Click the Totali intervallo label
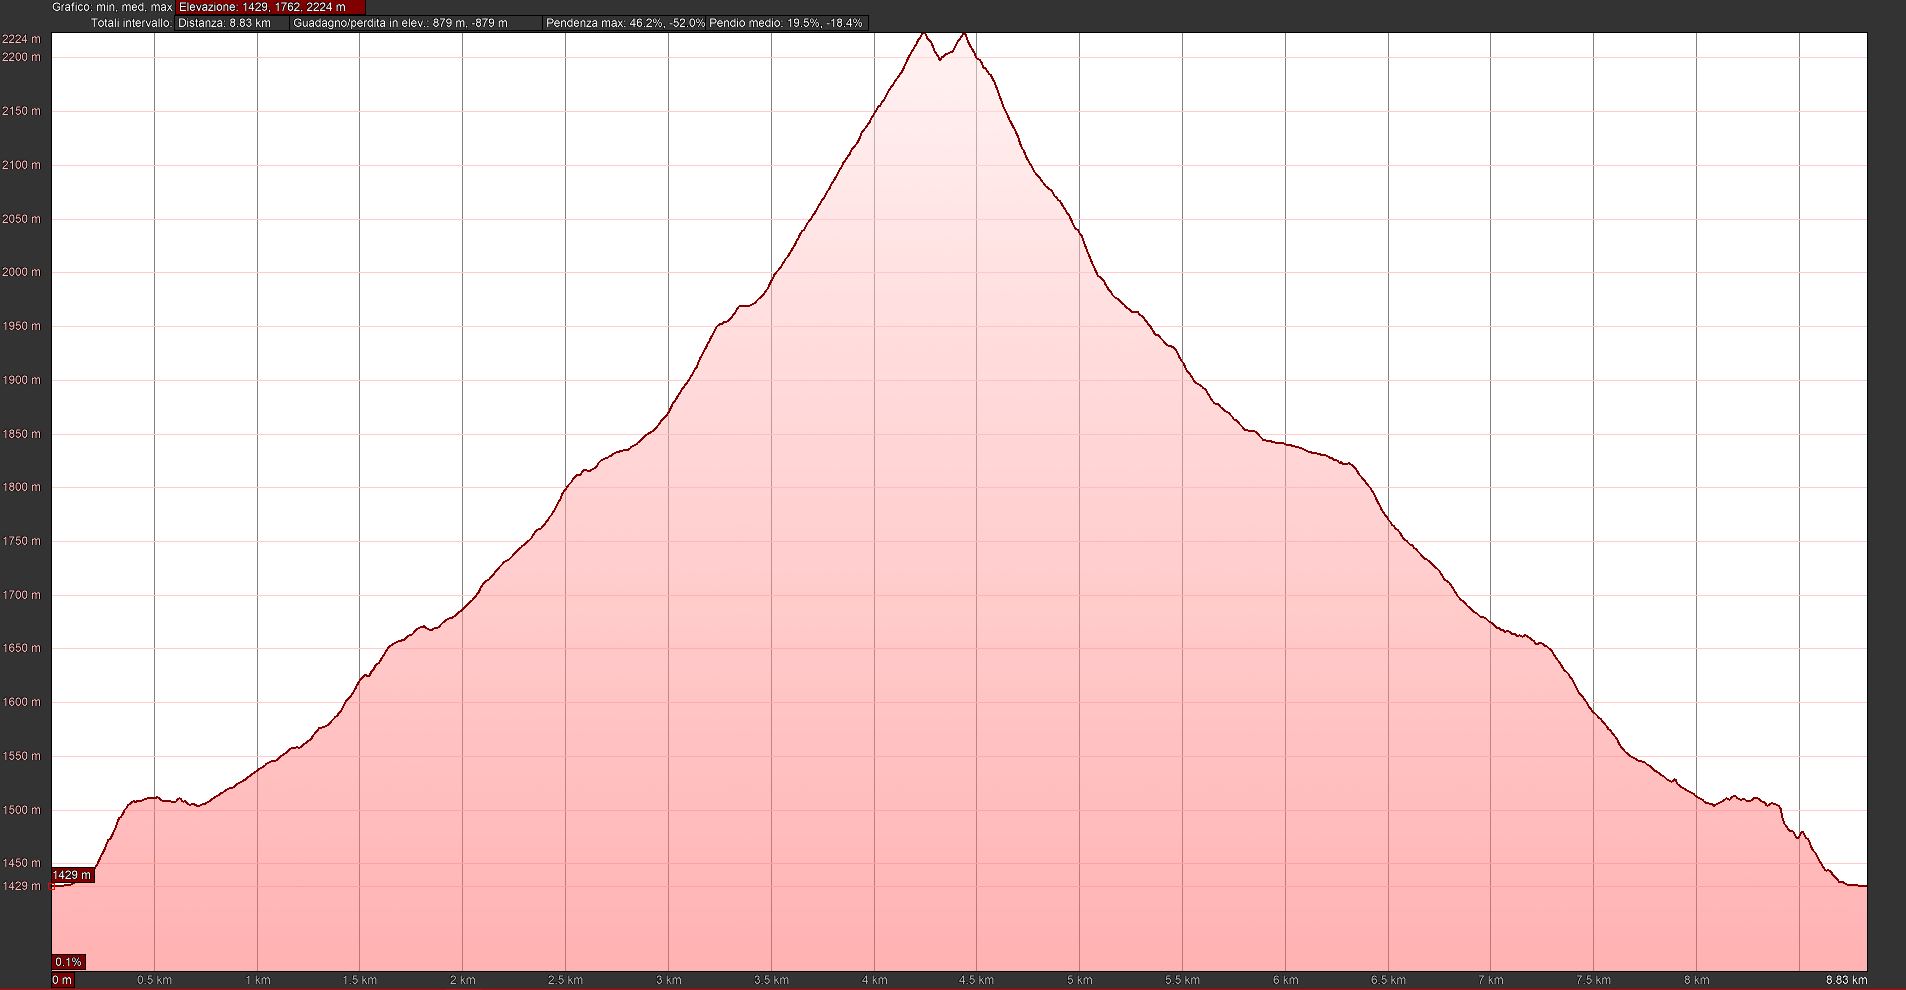The width and height of the screenshot is (1906, 990). pos(131,23)
